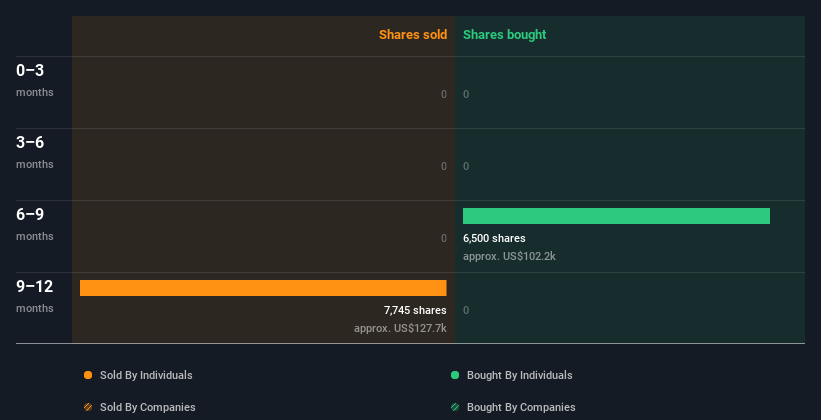
Task: Click the Shares sold column header
Action: pos(413,35)
